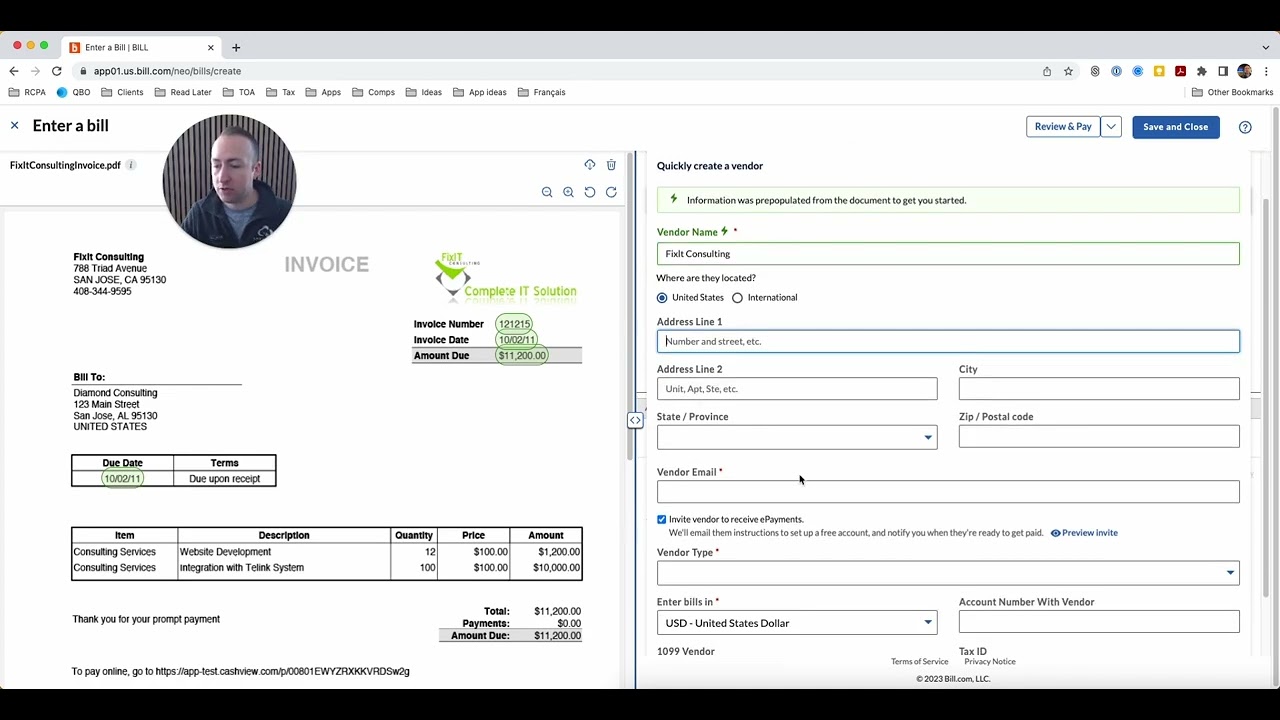The width and height of the screenshot is (1280, 720).
Task: Toggle the browser side panel
Action: point(1223,71)
